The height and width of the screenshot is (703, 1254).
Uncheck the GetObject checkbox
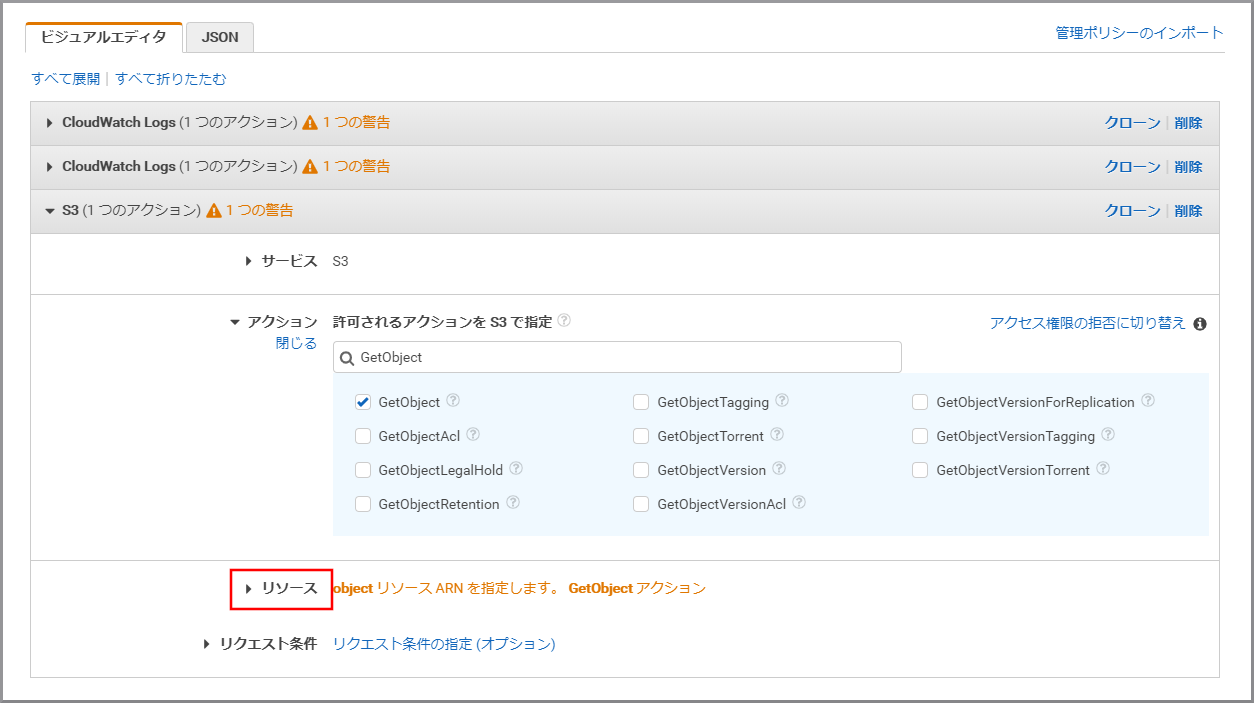click(x=363, y=402)
